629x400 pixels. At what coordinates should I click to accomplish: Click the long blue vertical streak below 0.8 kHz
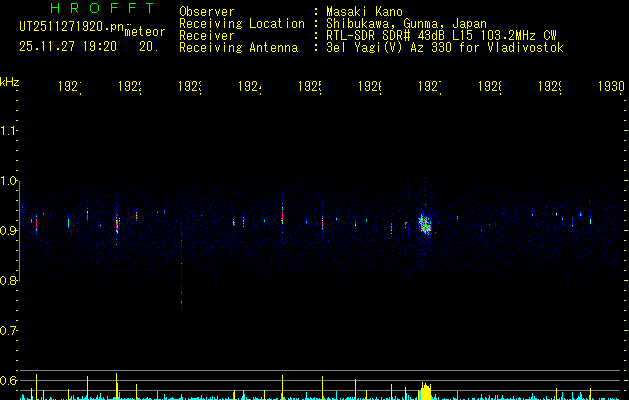click(x=181, y=267)
